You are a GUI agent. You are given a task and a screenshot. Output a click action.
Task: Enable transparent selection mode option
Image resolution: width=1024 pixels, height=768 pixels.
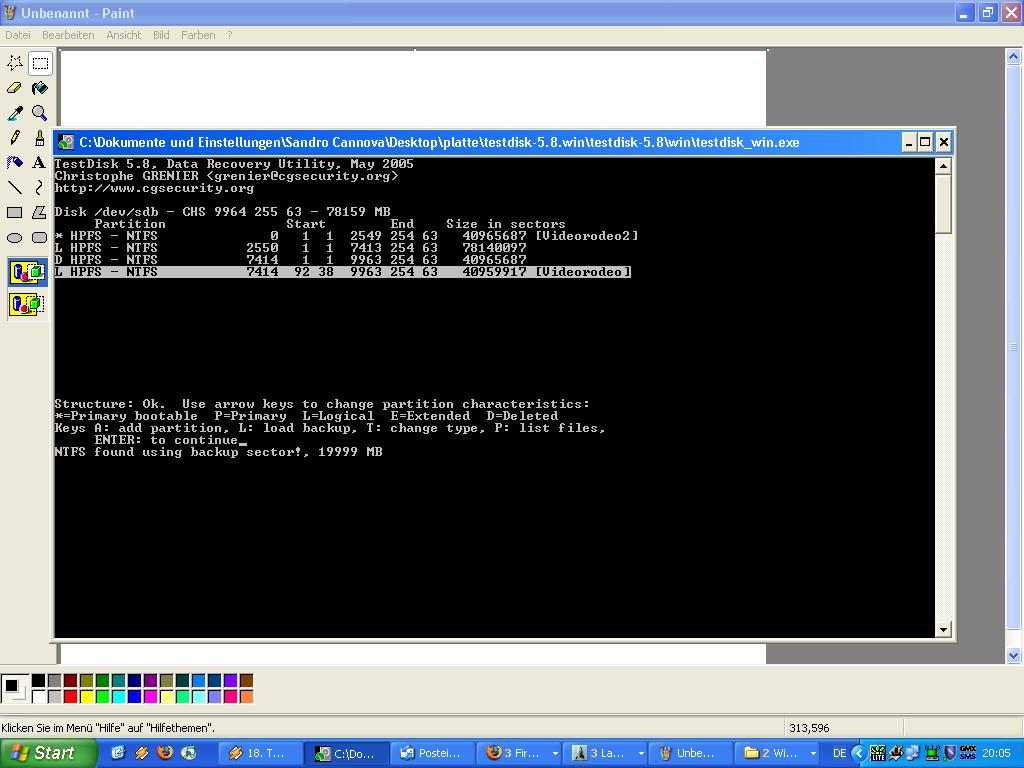pos(27,304)
